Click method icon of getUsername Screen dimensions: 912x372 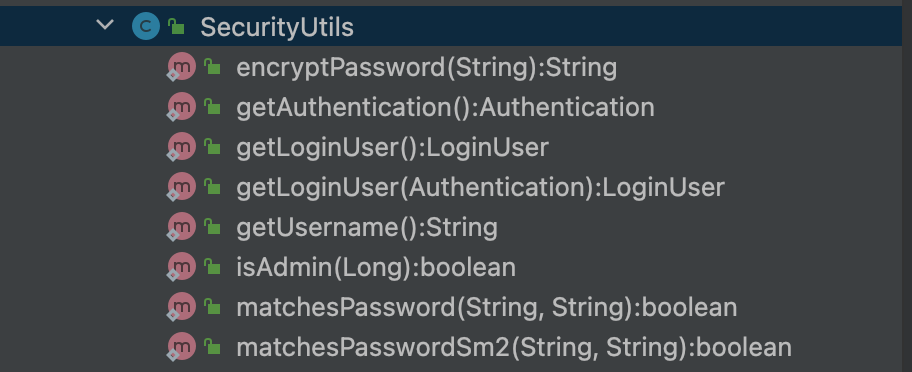click(181, 227)
